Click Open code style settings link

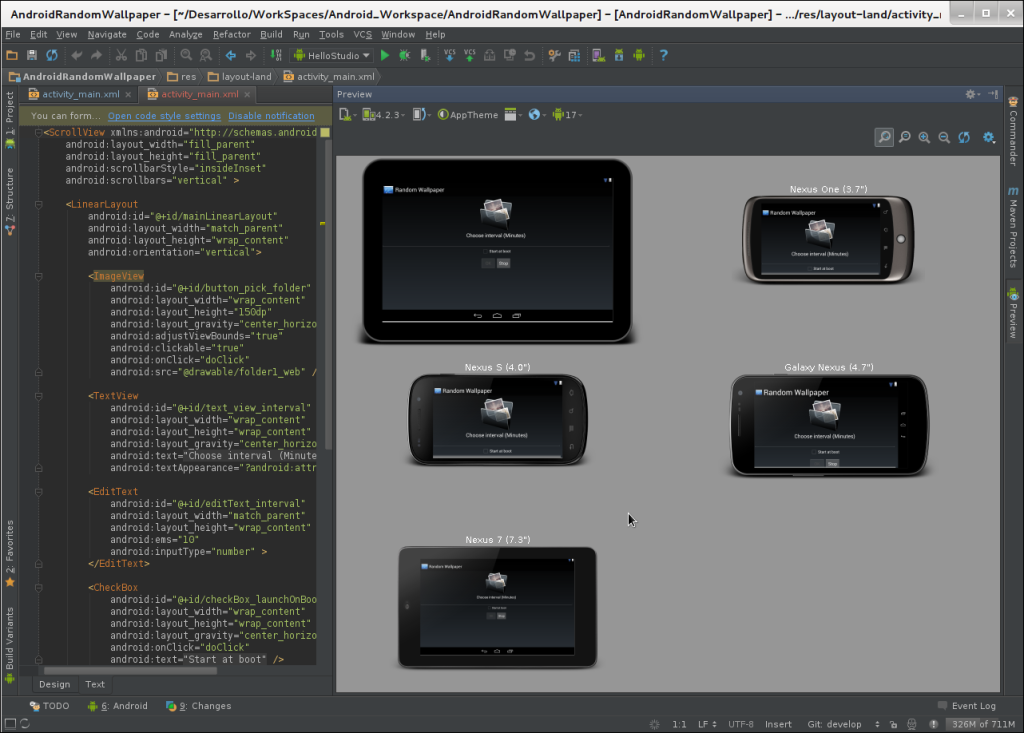pyautogui.click(x=164, y=116)
